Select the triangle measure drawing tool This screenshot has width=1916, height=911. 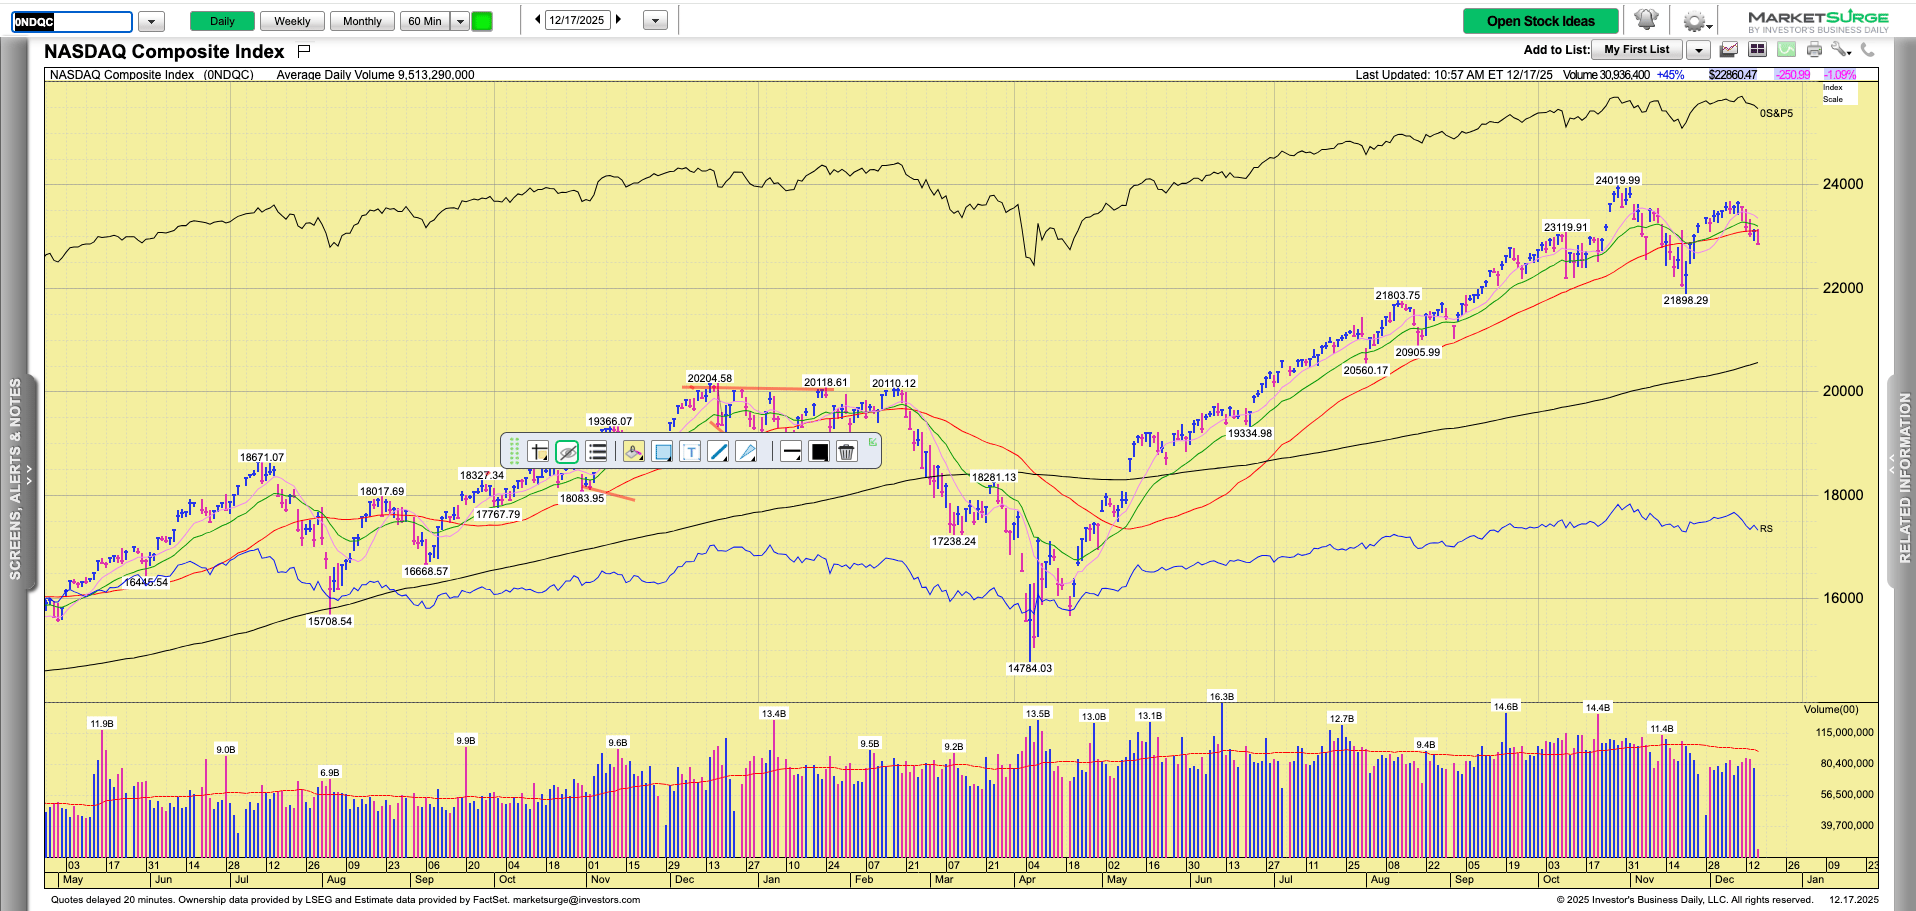746,452
